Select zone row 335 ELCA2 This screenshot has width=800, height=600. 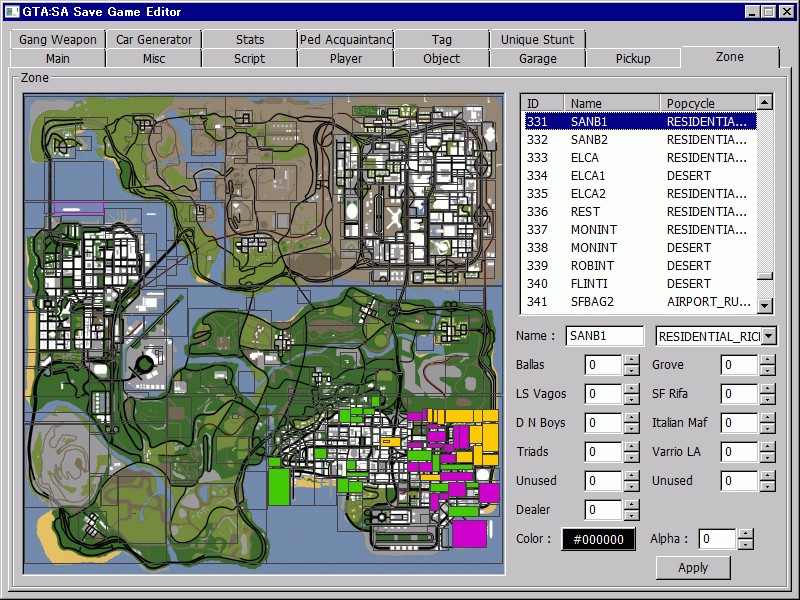640,193
